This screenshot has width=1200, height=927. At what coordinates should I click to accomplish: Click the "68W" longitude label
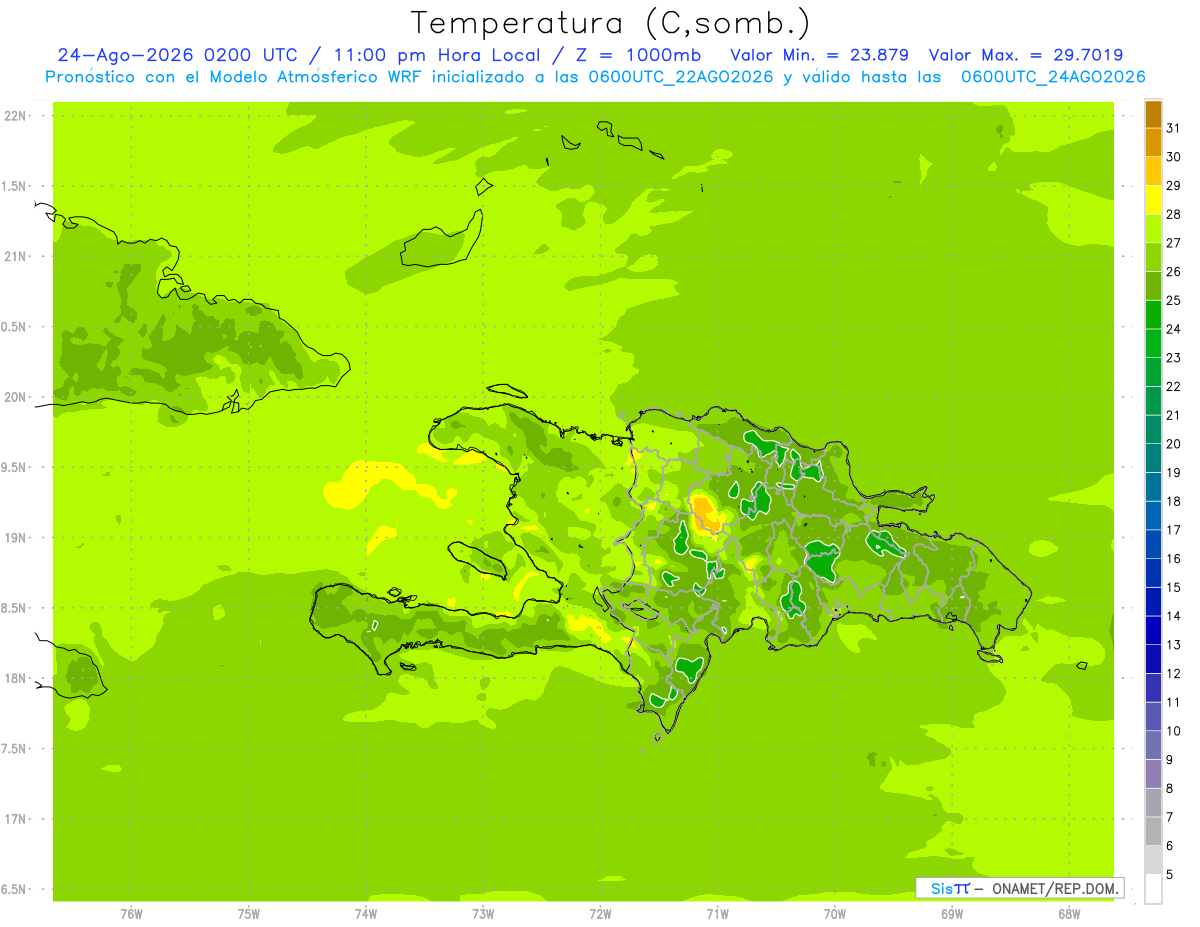(1069, 914)
